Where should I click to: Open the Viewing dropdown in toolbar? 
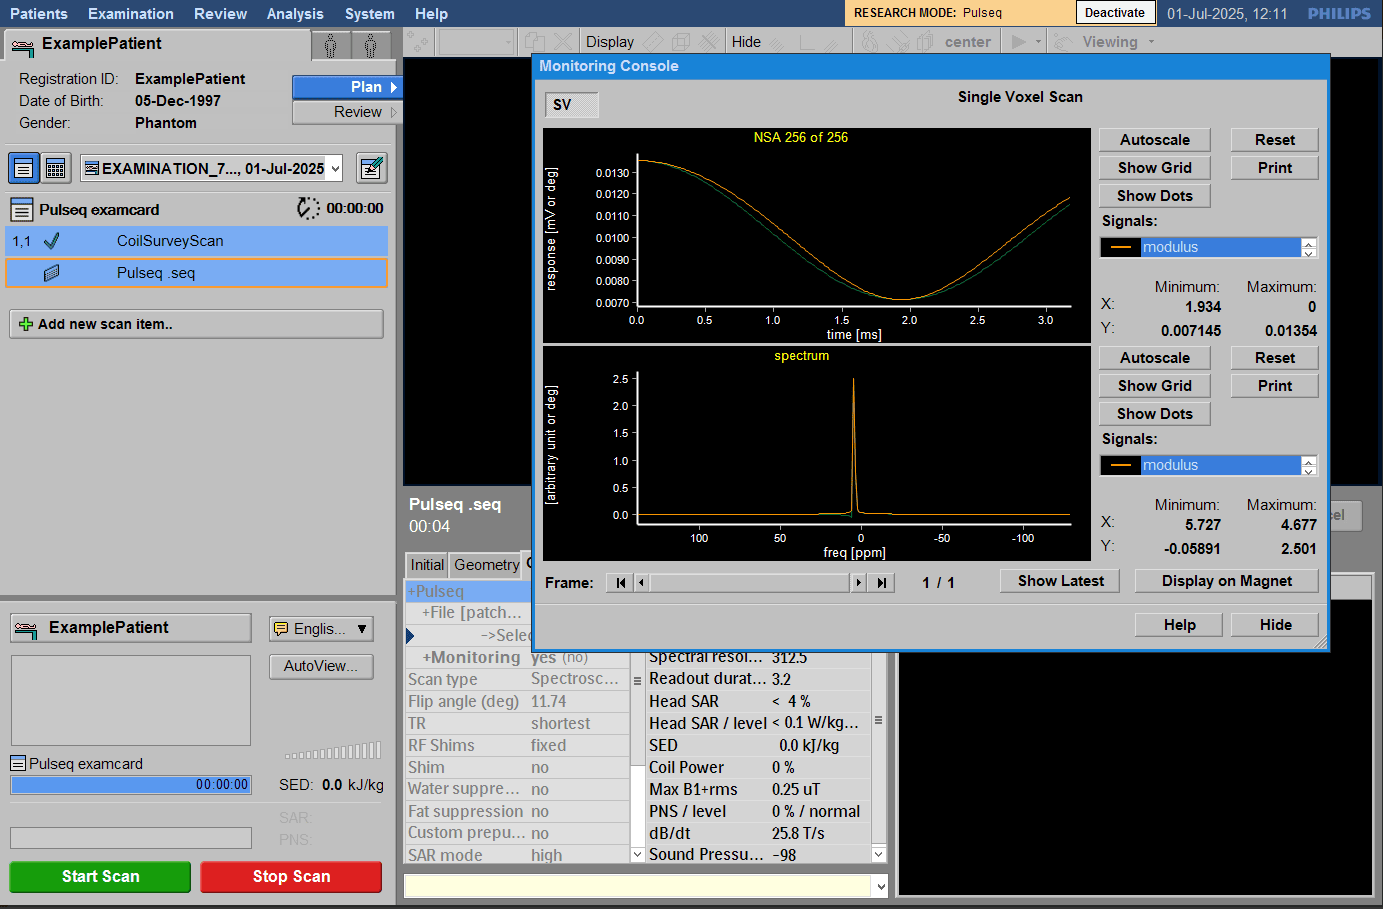(1151, 42)
